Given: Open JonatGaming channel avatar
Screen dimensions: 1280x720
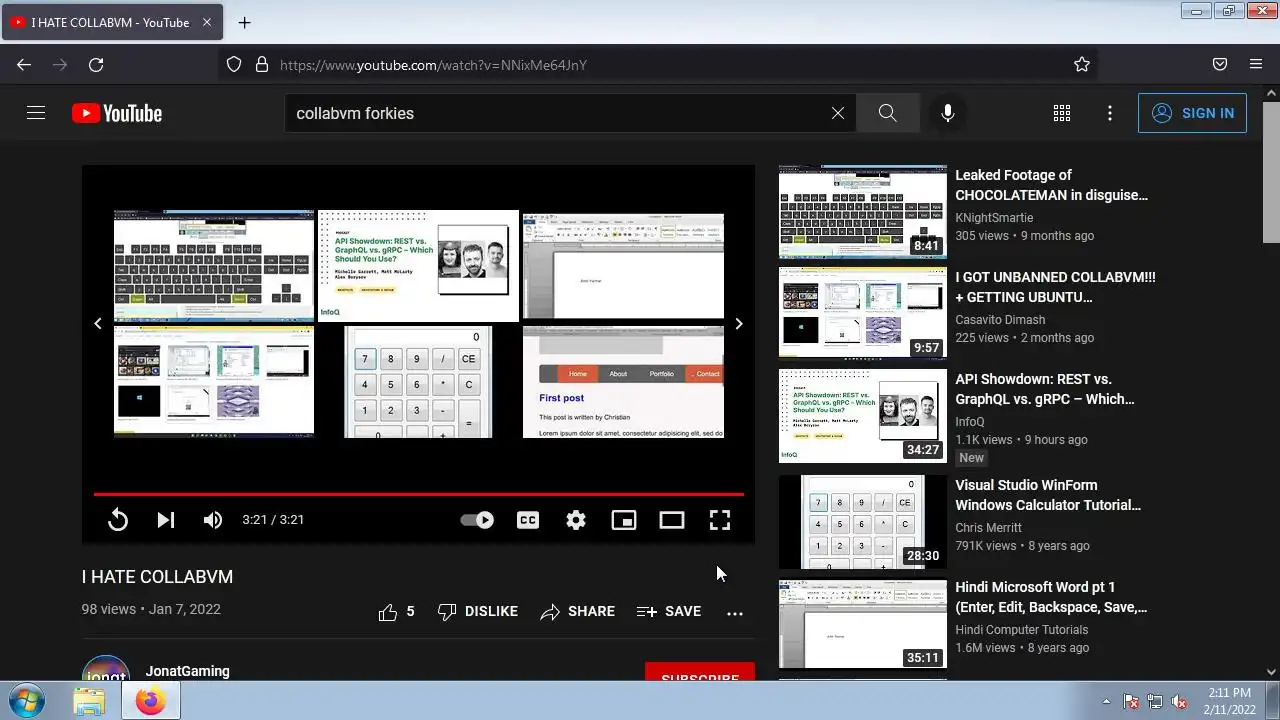Looking at the screenshot, I should pos(106,668).
